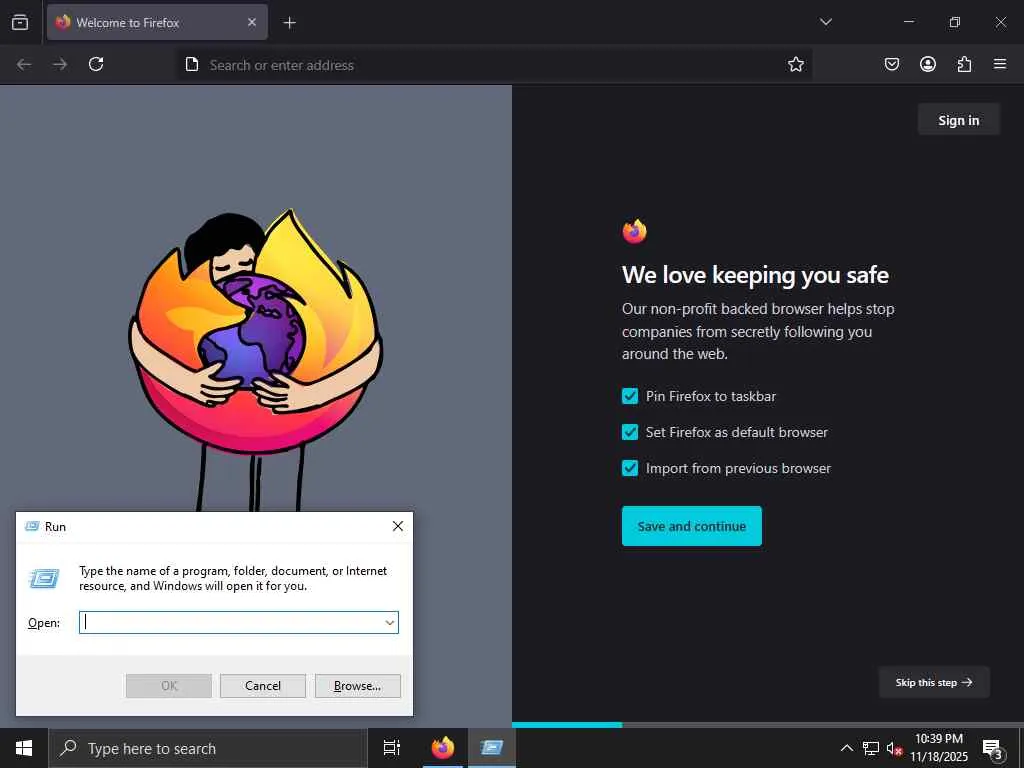
Task: Open the Firefox account icon
Action: [927, 64]
